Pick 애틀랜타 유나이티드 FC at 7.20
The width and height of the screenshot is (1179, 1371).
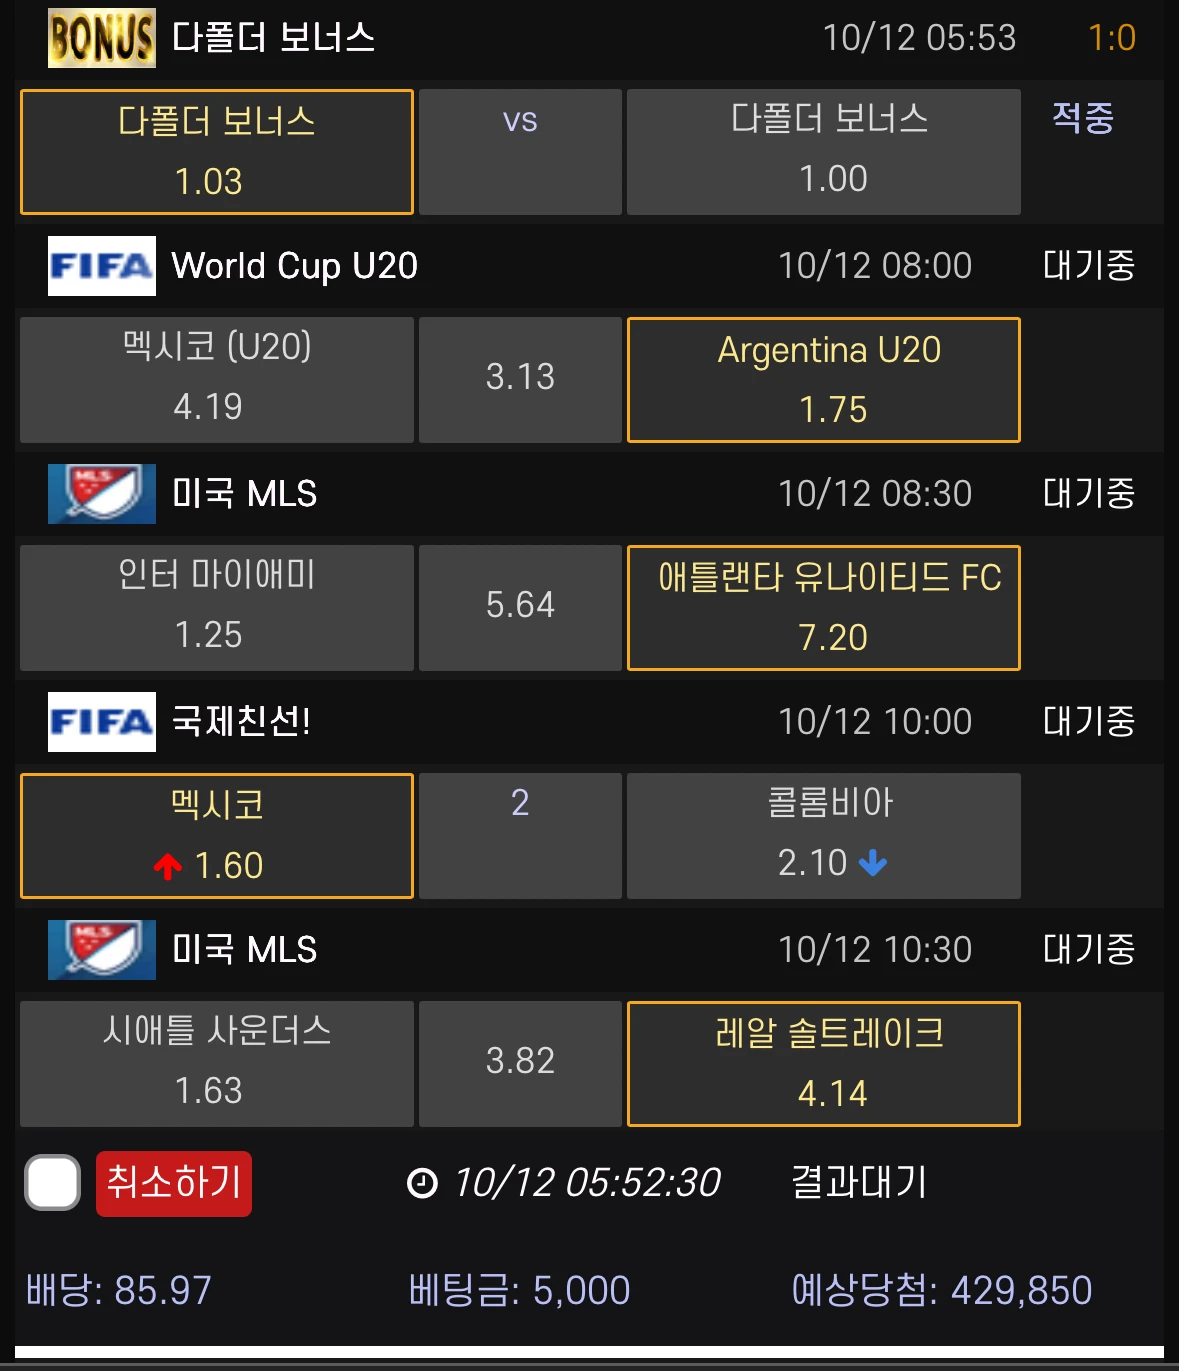[x=823, y=608]
